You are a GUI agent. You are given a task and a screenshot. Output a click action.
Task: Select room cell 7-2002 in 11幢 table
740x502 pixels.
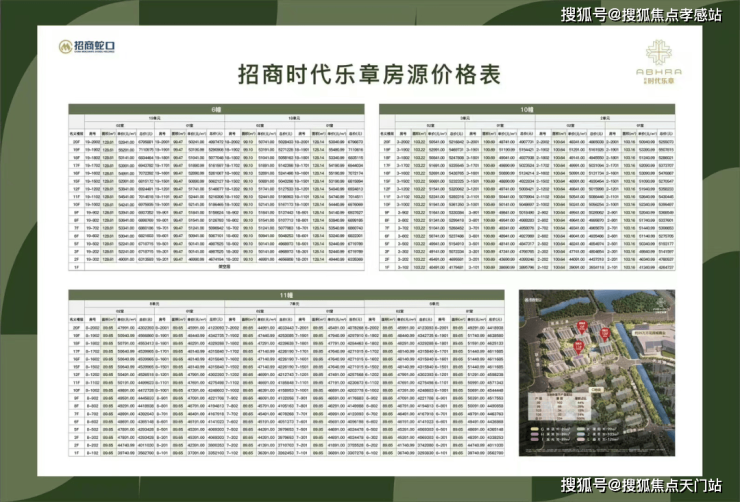click(232, 327)
